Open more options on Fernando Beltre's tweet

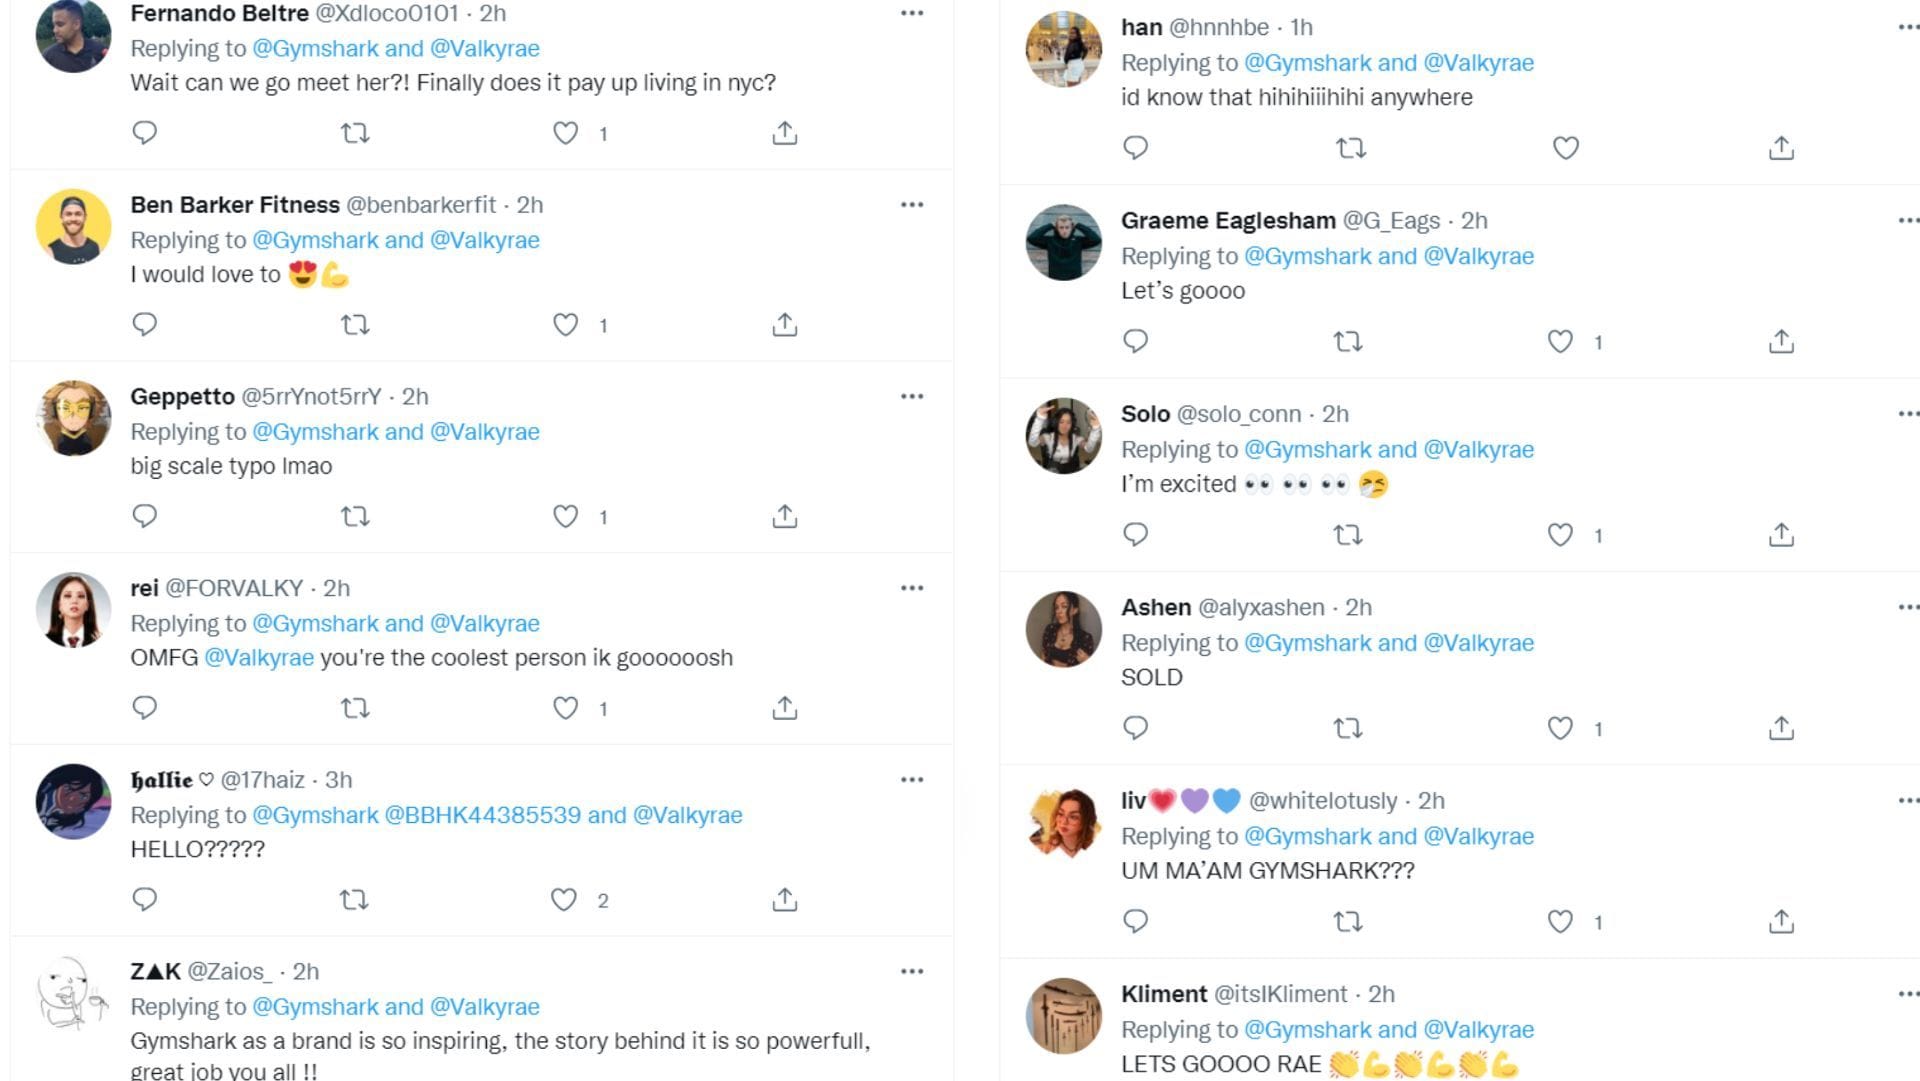(911, 10)
